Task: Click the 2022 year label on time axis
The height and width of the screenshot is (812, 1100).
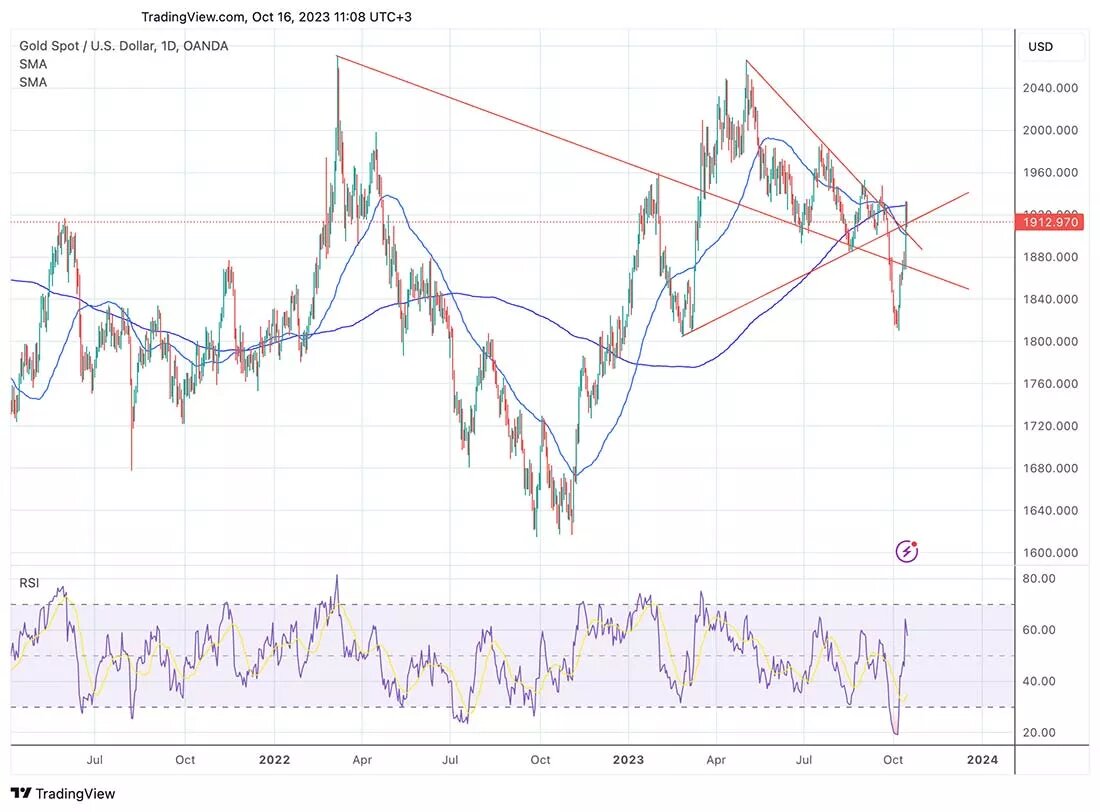Action: pos(274,759)
